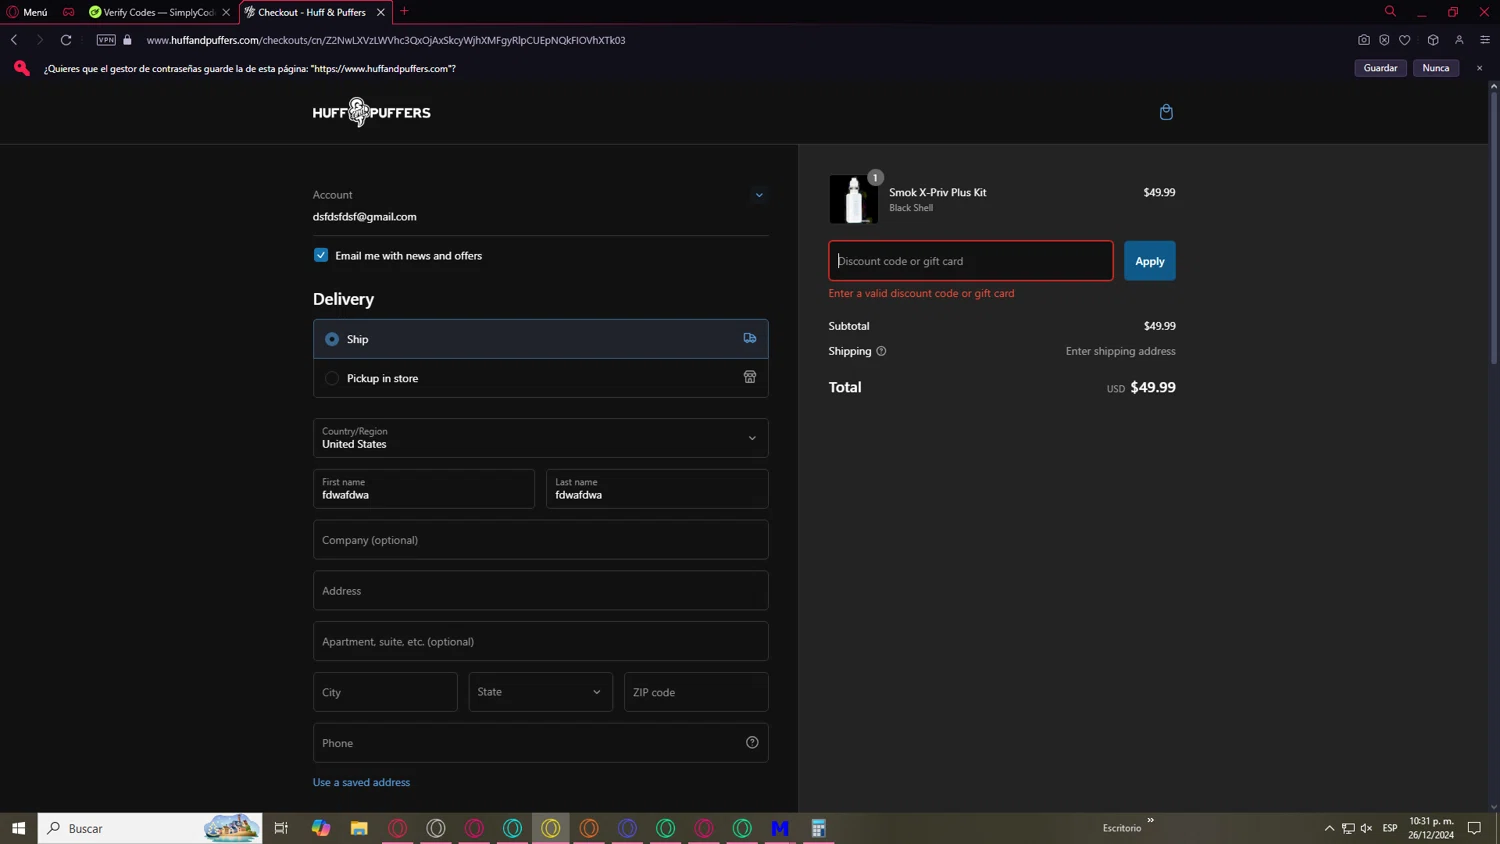The height and width of the screenshot is (844, 1500).
Task: Open the State dropdown
Action: 540,692
